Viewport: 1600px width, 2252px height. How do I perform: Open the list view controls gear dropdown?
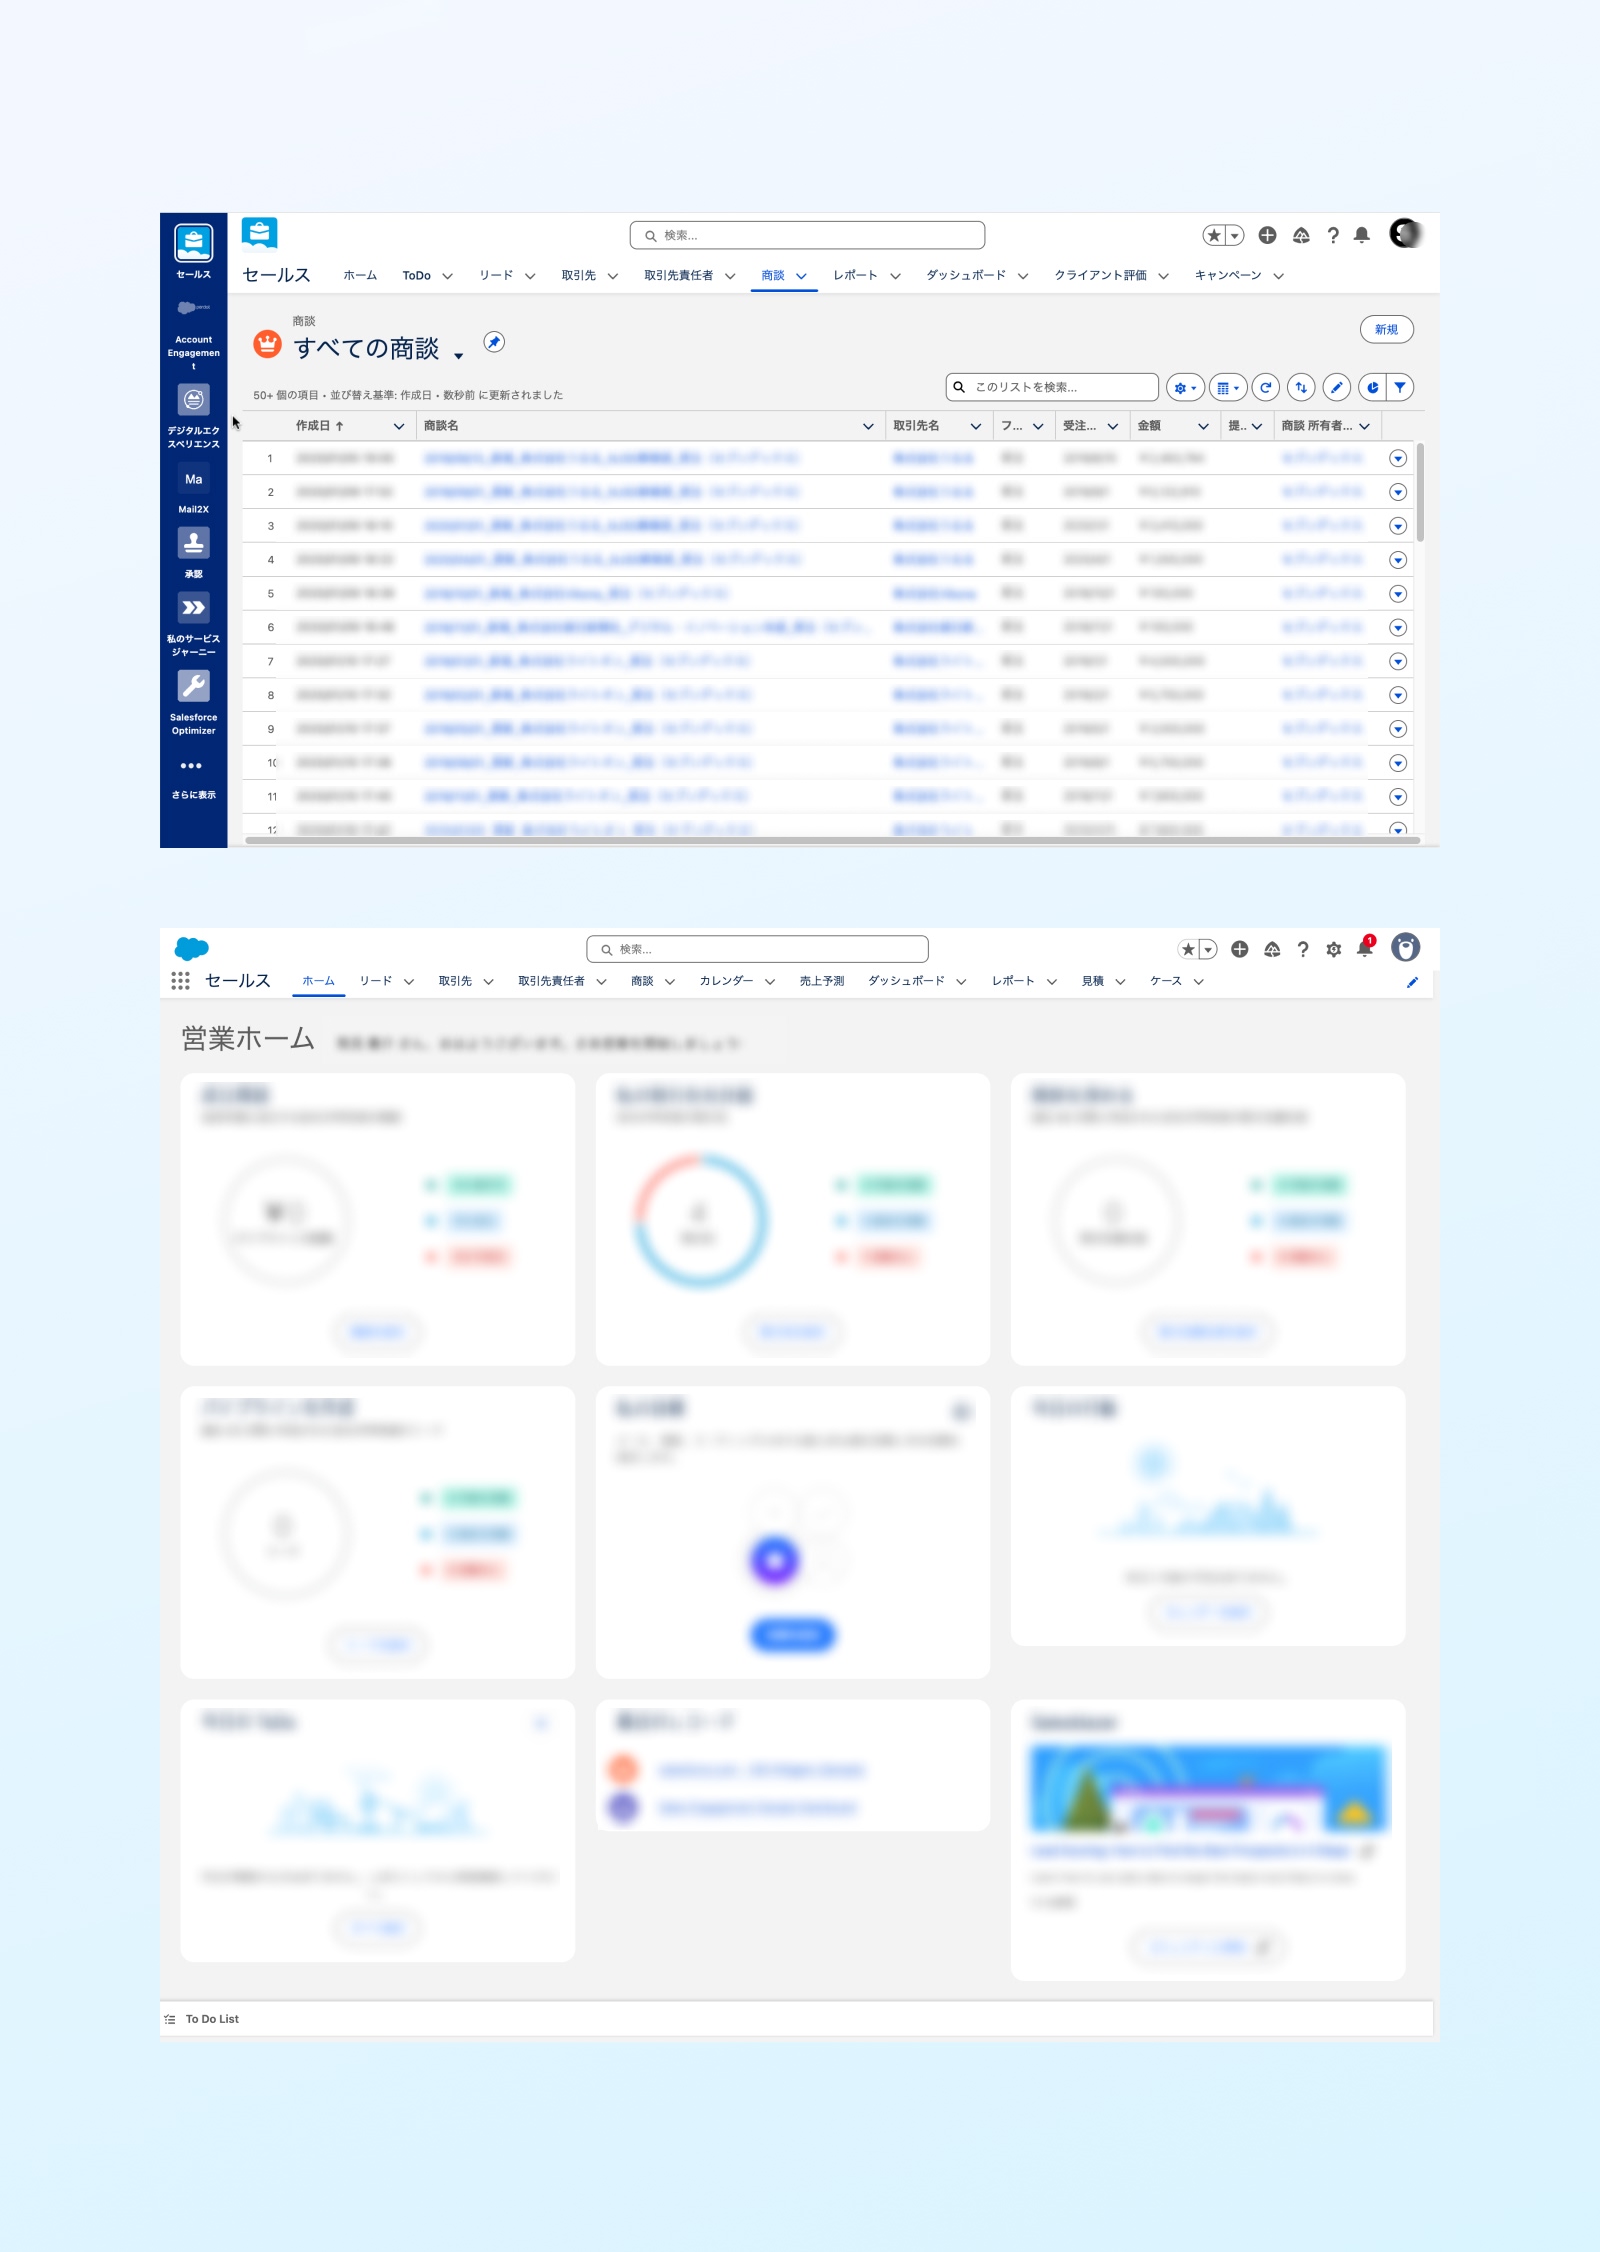click(x=1185, y=388)
